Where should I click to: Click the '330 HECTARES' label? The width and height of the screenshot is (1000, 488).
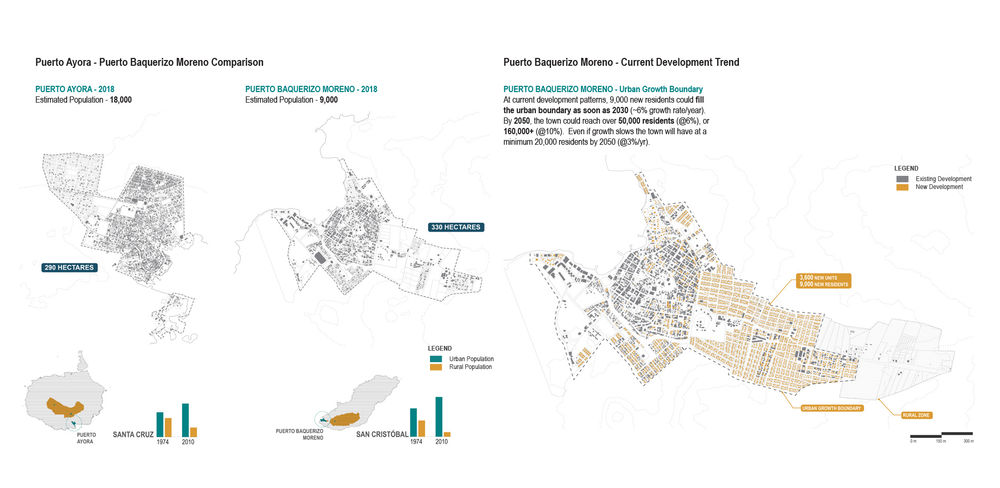click(456, 227)
